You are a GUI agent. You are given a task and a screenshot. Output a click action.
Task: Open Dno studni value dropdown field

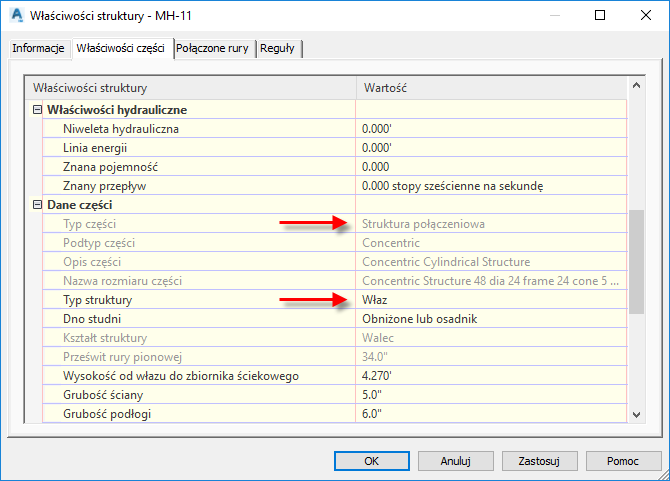(x=491, y=319)
